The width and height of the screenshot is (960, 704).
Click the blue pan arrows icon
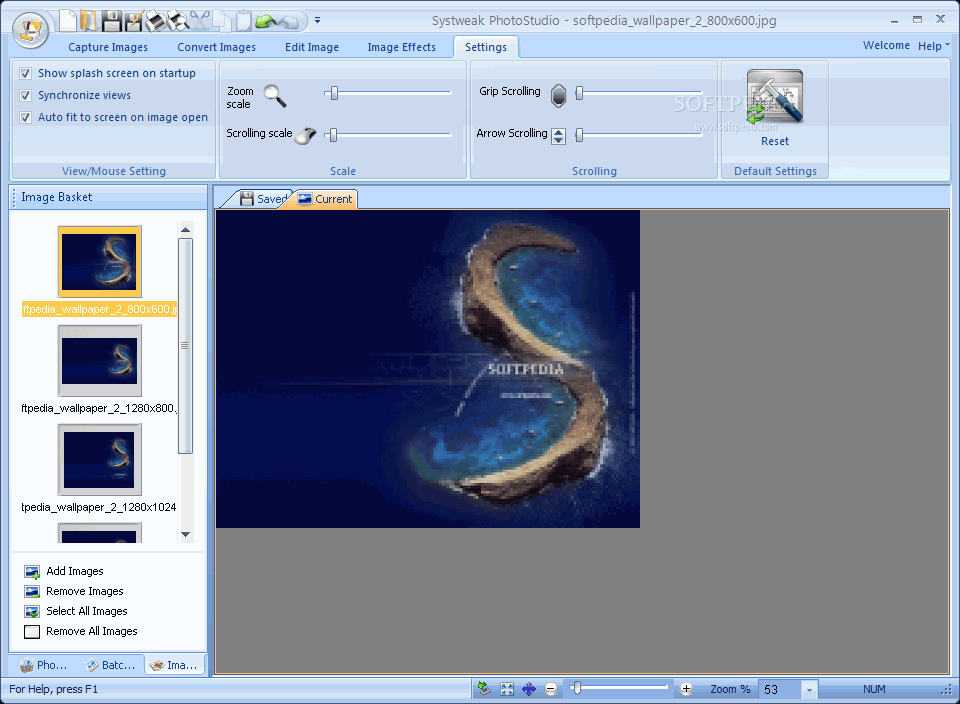tap(529, 689)
